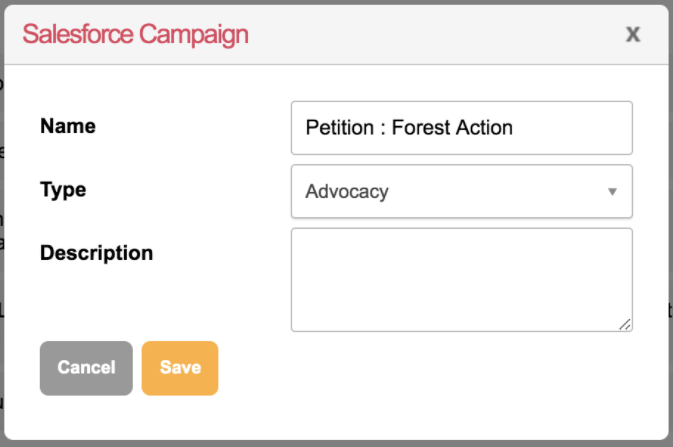Screen dimensions: 673x447
Task: Open the Type select showing Advocacy
Action: pos(461,191)
